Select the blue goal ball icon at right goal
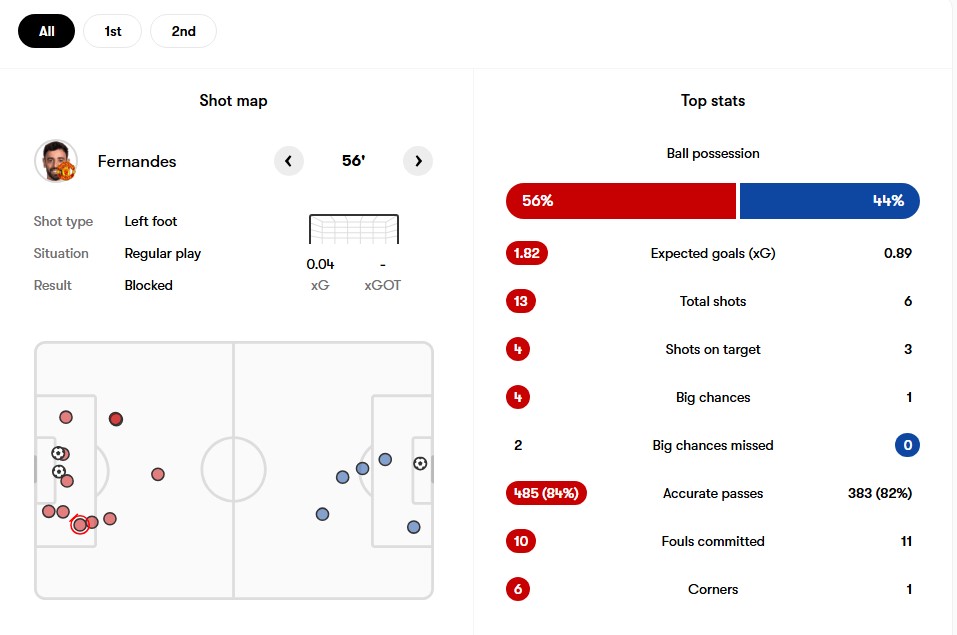The width and height of the screenshot is (957, 635). (x=420, y=463)
